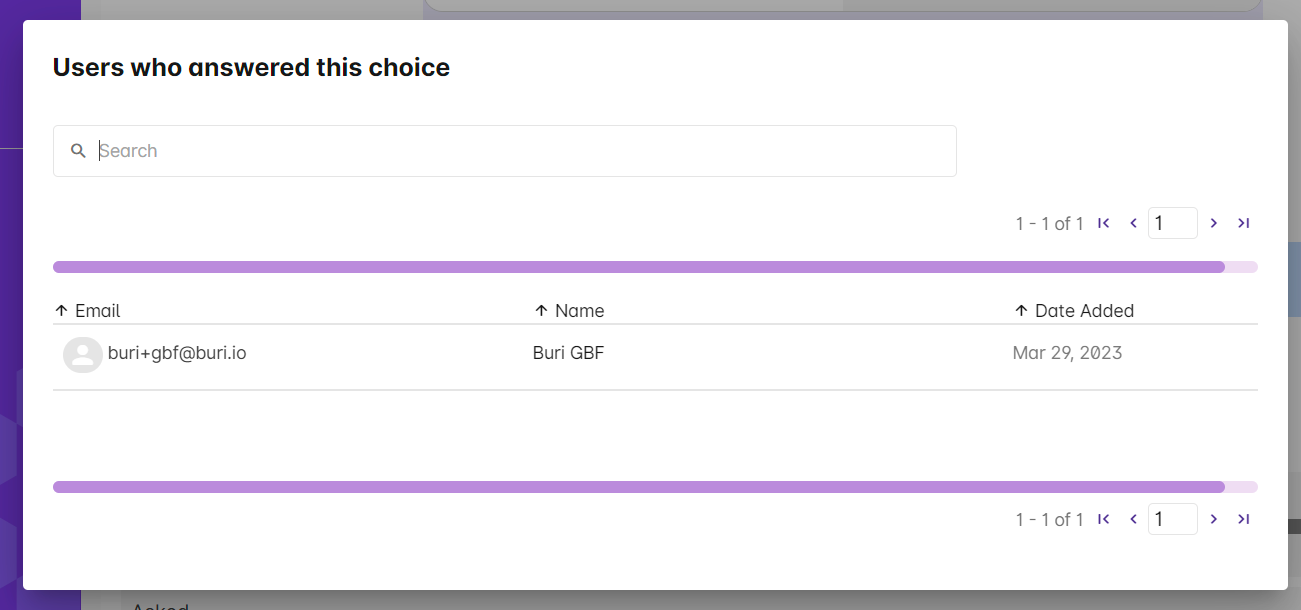Go to first page in bottom pagination
This screenshot has height=610, width=1301.
click(1104, 519)
